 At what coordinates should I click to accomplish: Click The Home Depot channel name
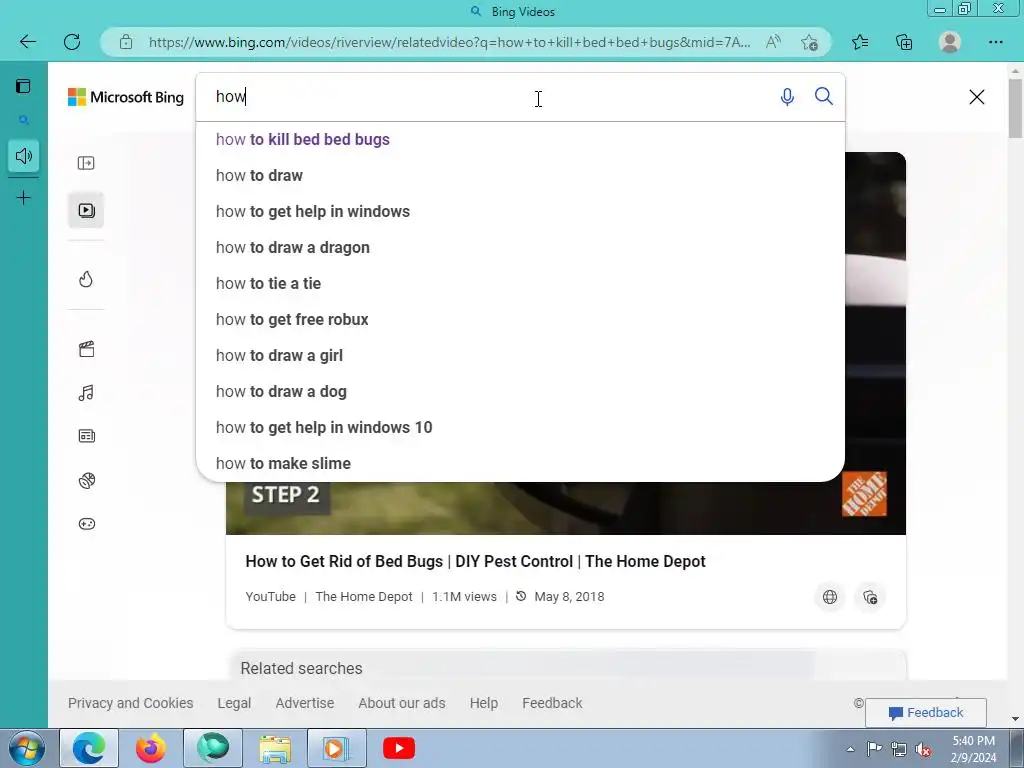point(364,597)
